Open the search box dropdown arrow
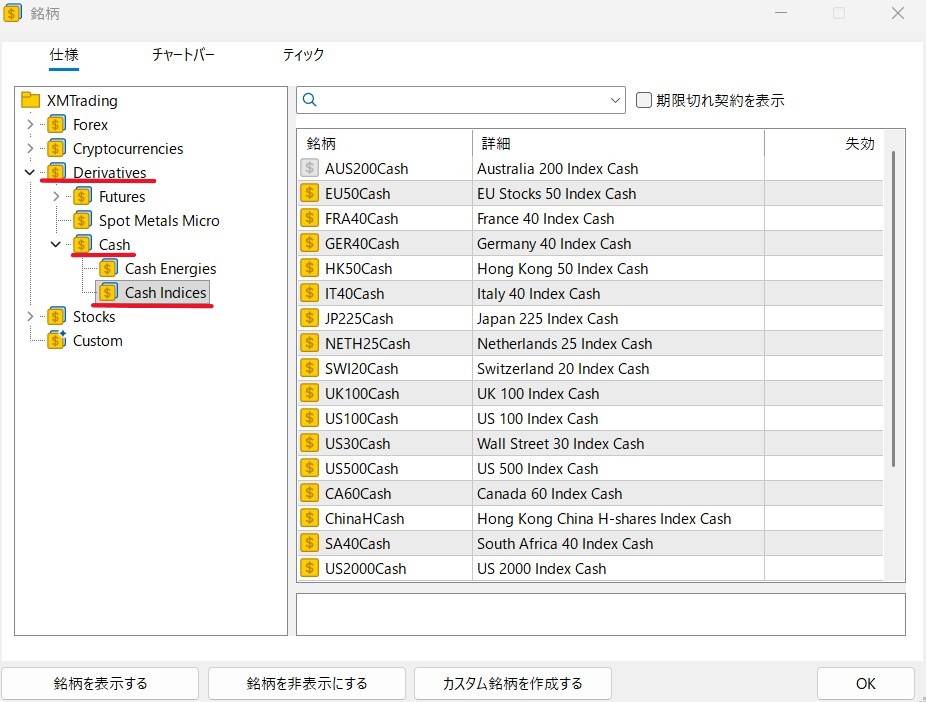 [x=615, y=100]
